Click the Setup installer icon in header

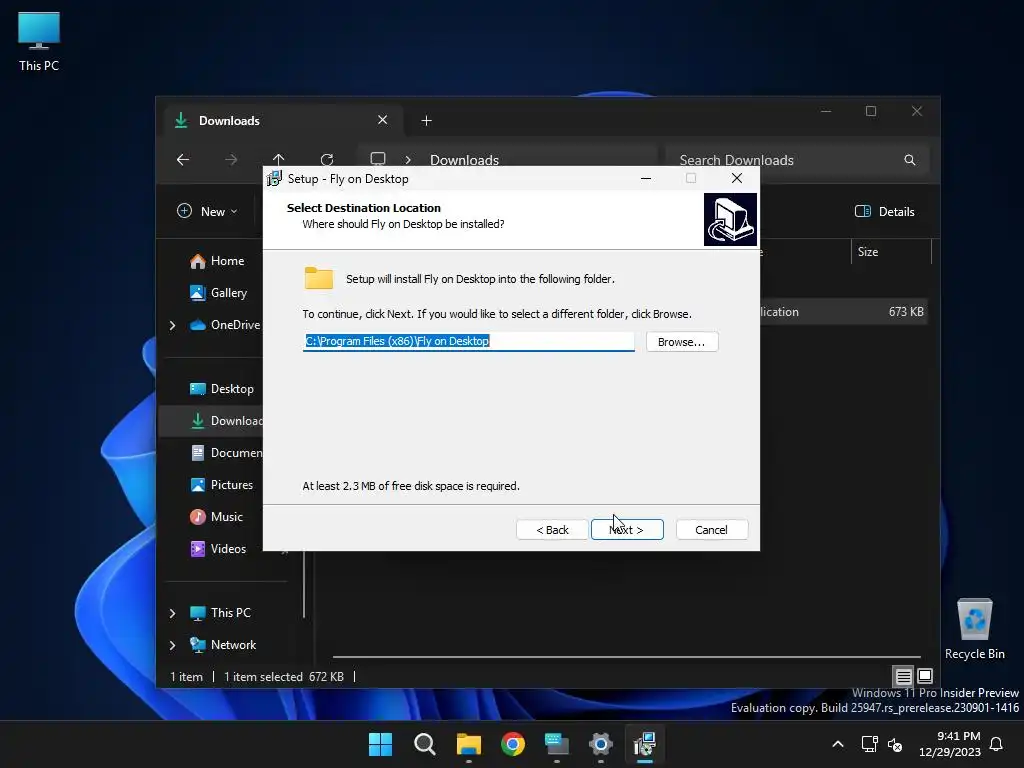click(730, 219)
